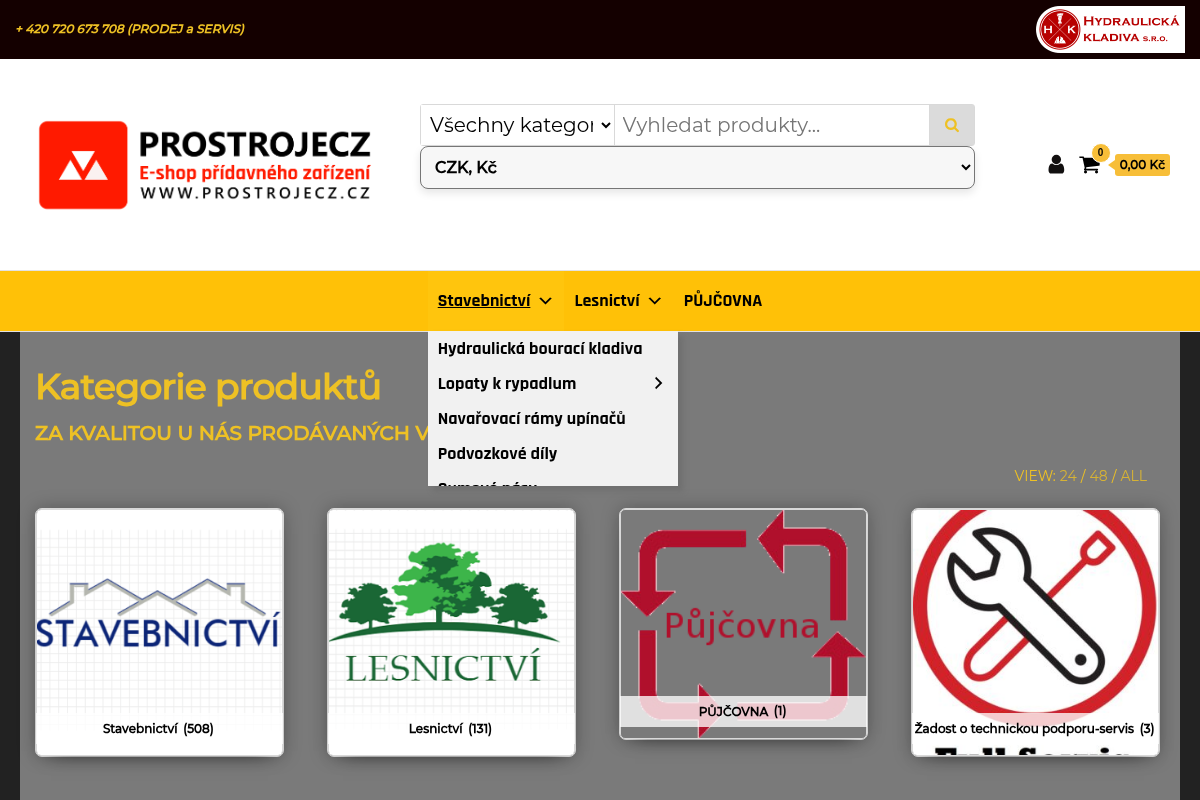1200x800 pixels.
Task: Open the user account icon
Action: (1056, 165)
